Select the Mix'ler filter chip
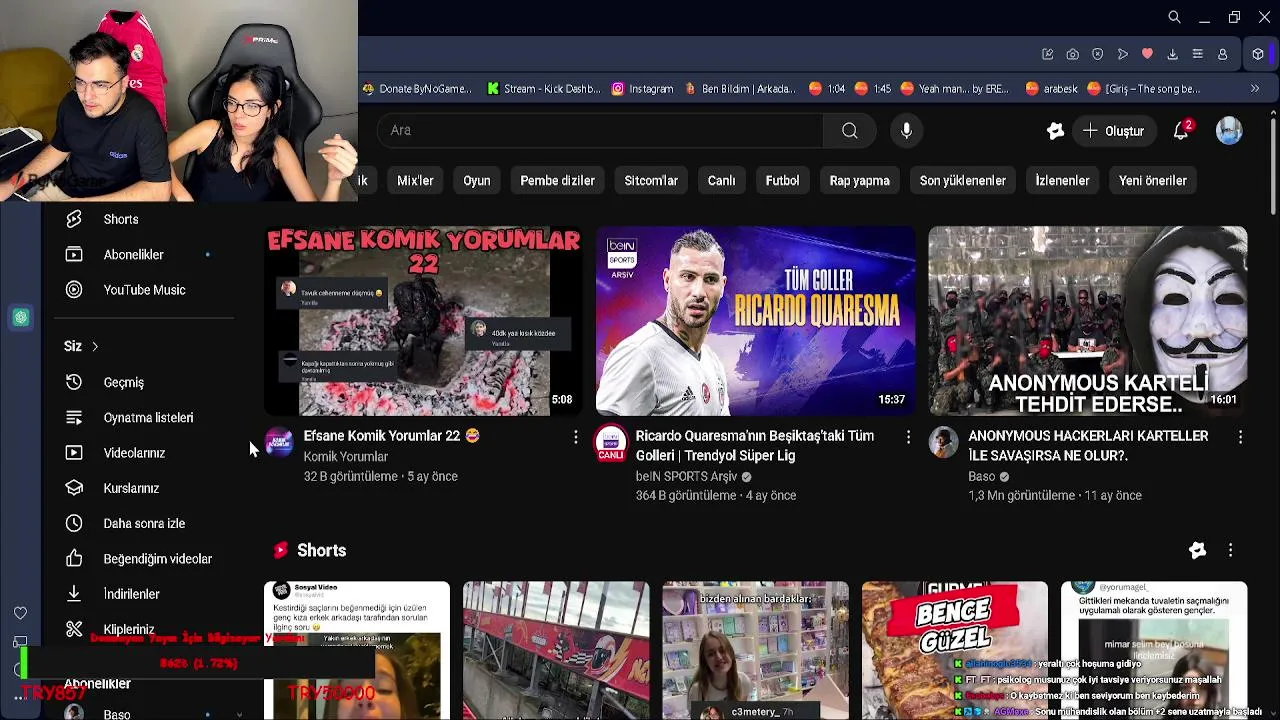 pos(415,181)
